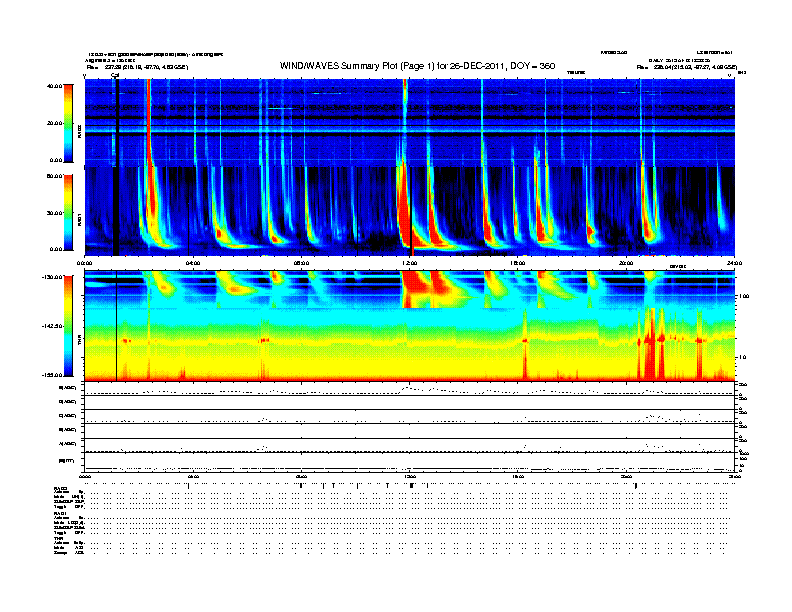Click the -130.00 label on TNR scale

(x=52, y=277)
